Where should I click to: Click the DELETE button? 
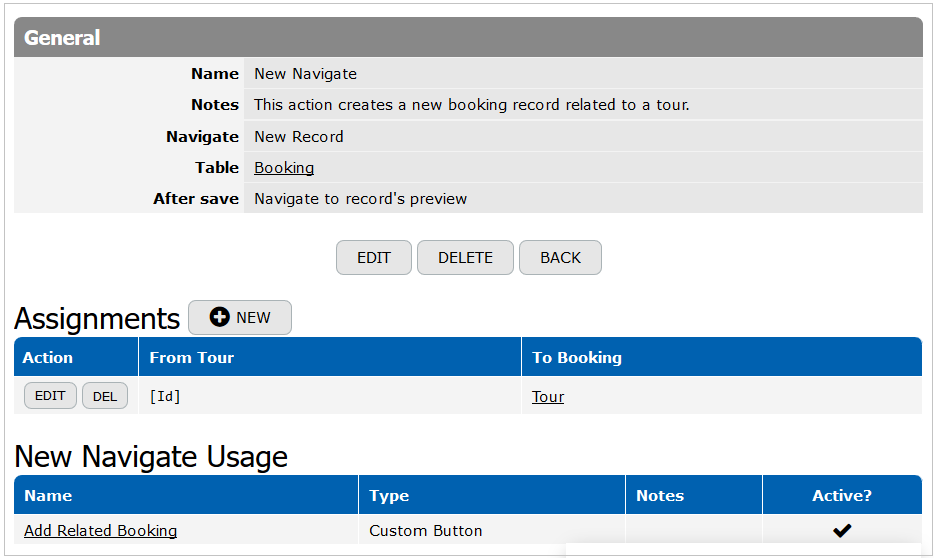[465, 257]
